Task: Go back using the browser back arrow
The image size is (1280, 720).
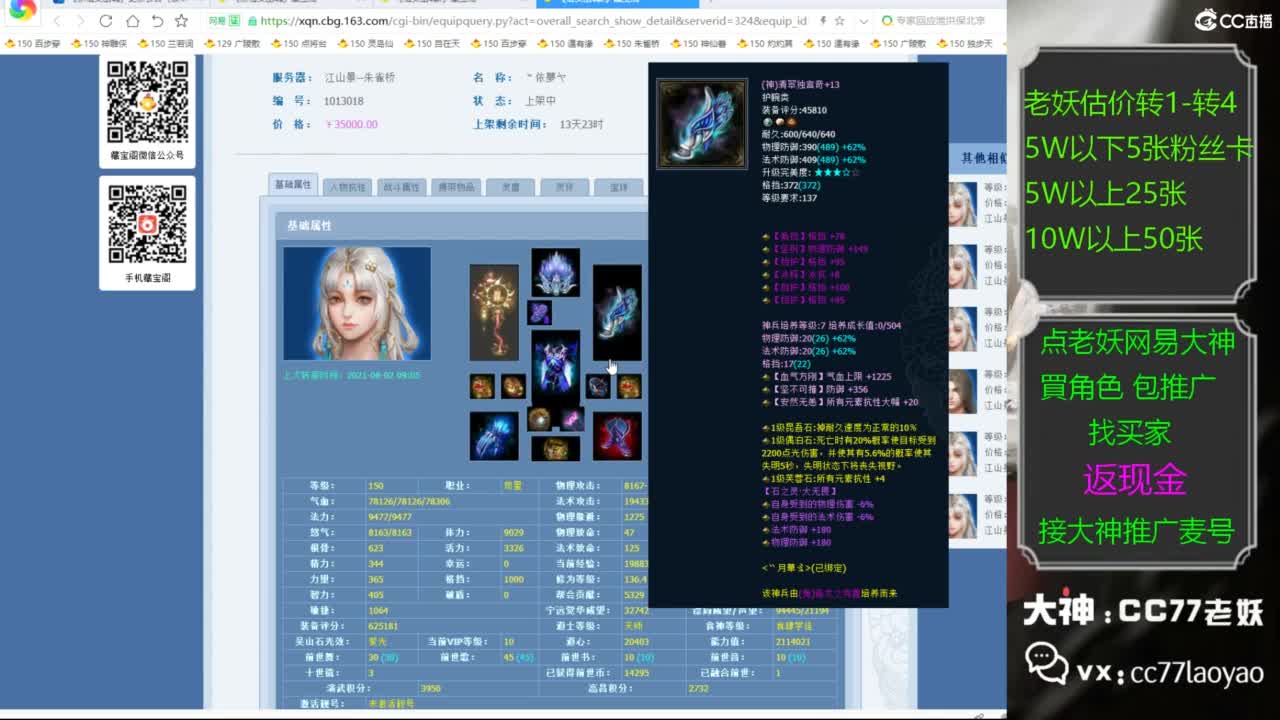Action: coord(57,21)
